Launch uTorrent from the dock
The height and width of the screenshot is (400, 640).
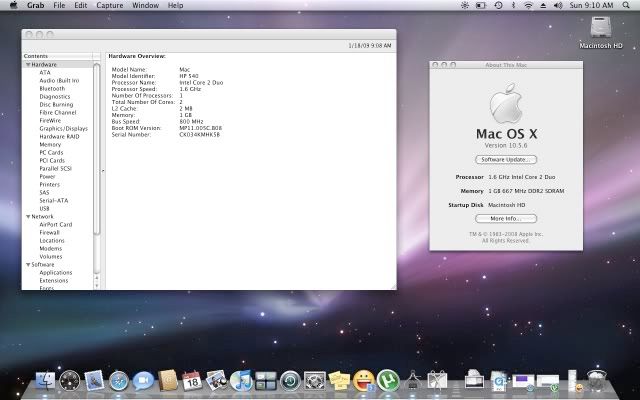[x=388, y=381]
